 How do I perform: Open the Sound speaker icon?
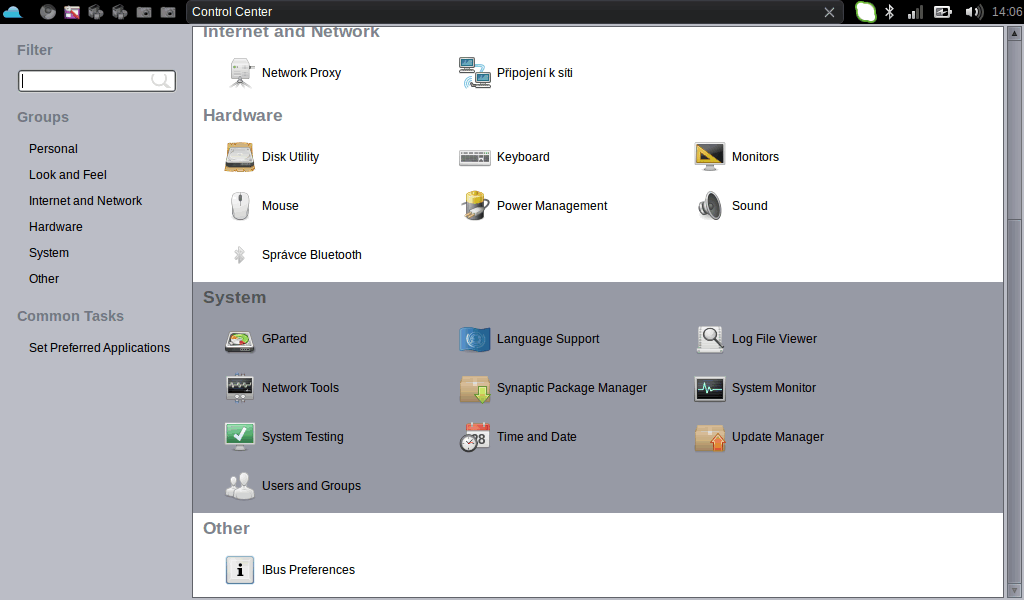[710, 206]
